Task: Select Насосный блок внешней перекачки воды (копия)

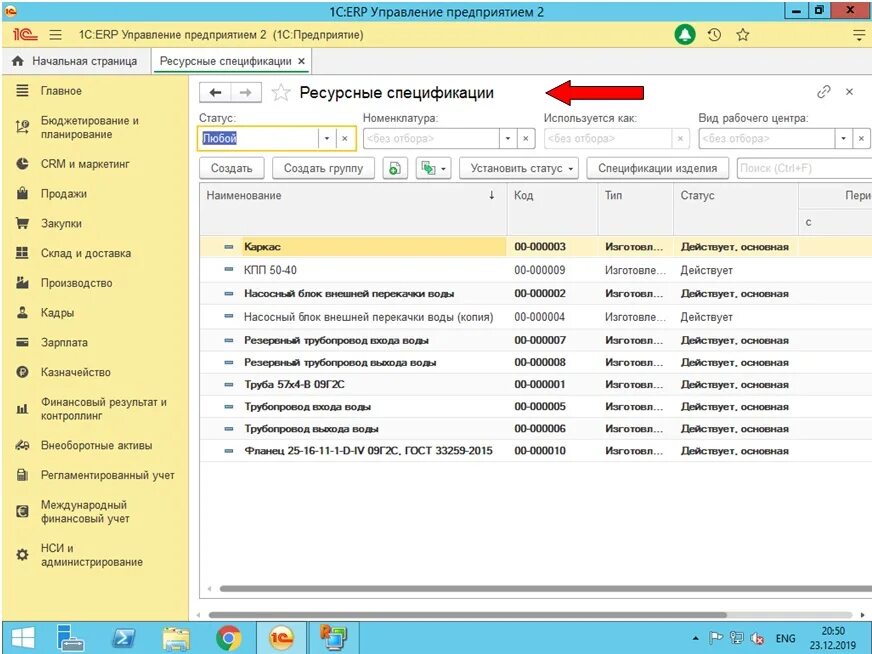Action: (x=536, y=317)
